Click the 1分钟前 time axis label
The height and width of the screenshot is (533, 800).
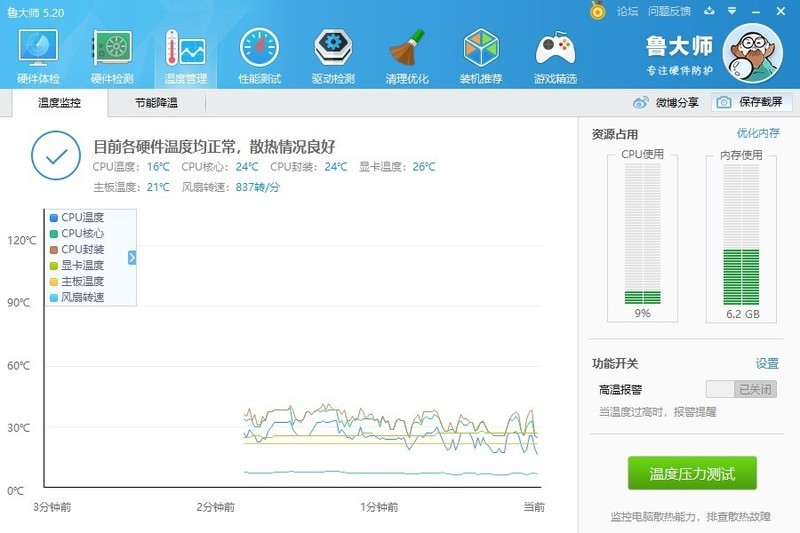tap(379, 507)
